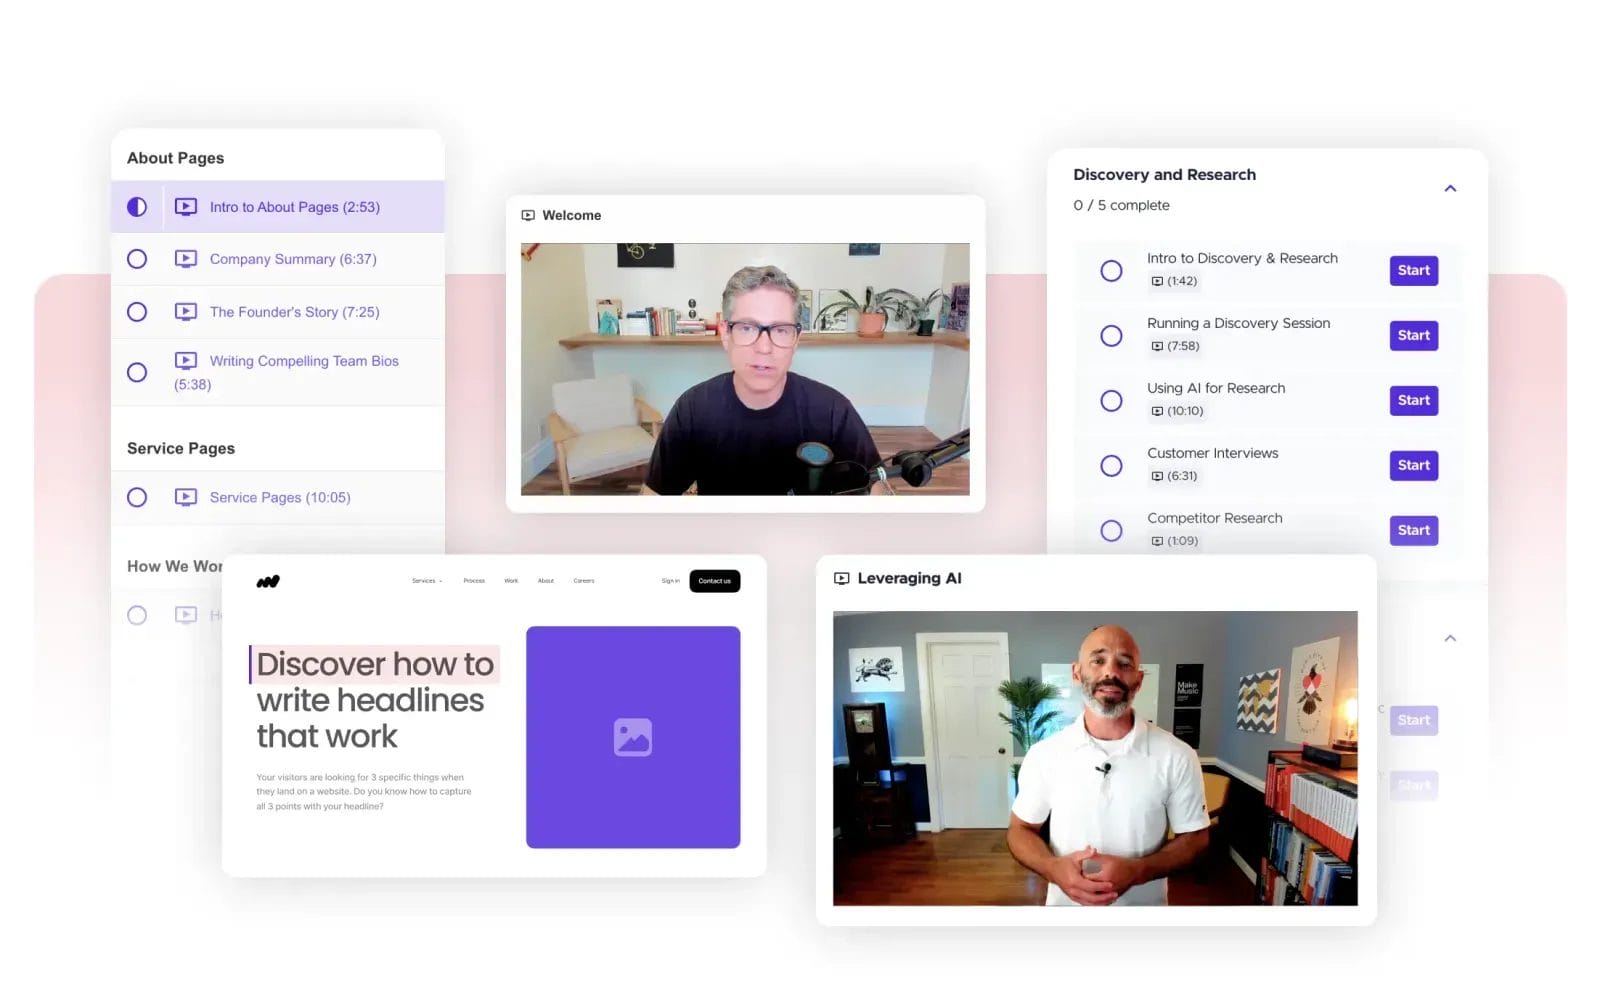
Task: Open the Services dropdown in mockup nav
Action: coord(426,581)
